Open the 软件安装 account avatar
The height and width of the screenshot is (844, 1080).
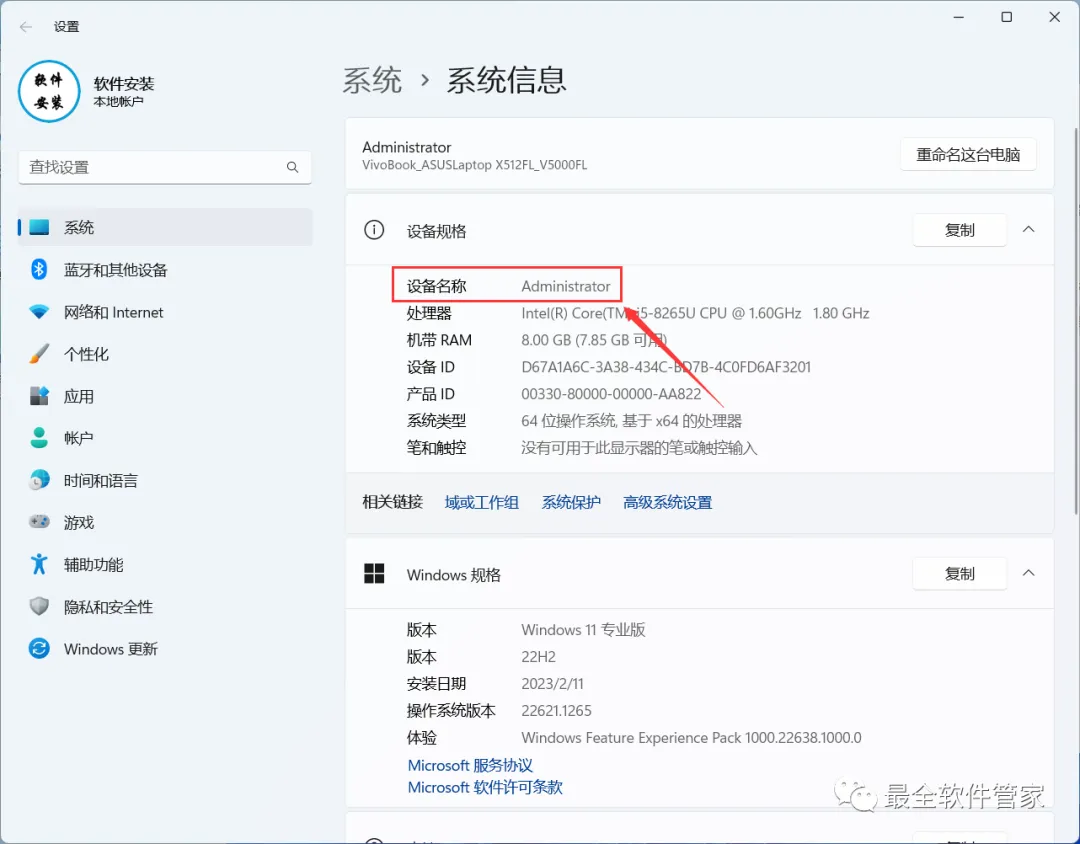(x=49, y=92)
